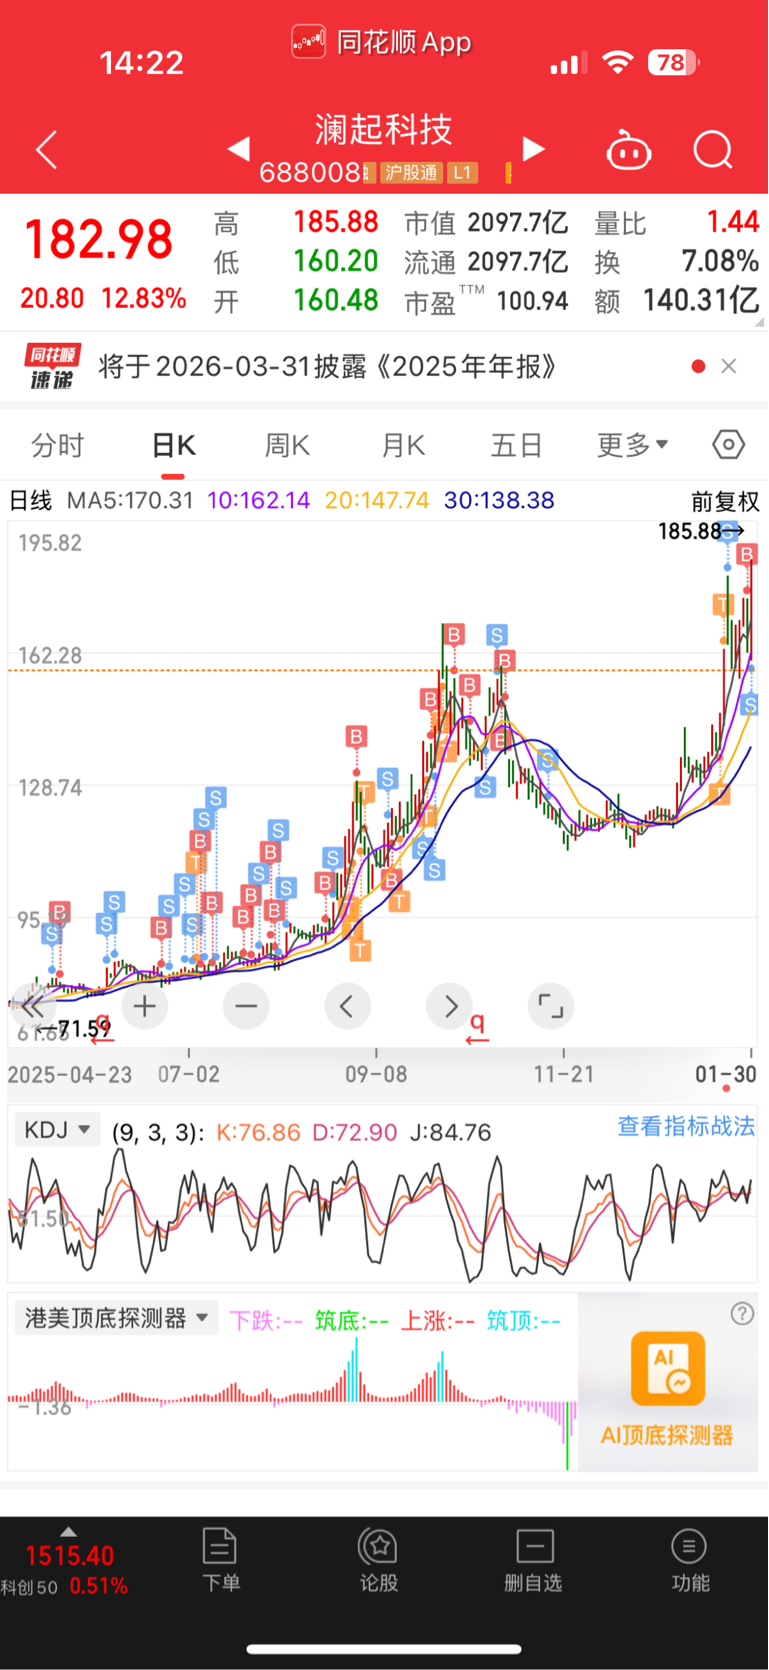Open help for the top-bottom detector
769x1670 pixels.
pyautogui.click(x=742, y=1314)
